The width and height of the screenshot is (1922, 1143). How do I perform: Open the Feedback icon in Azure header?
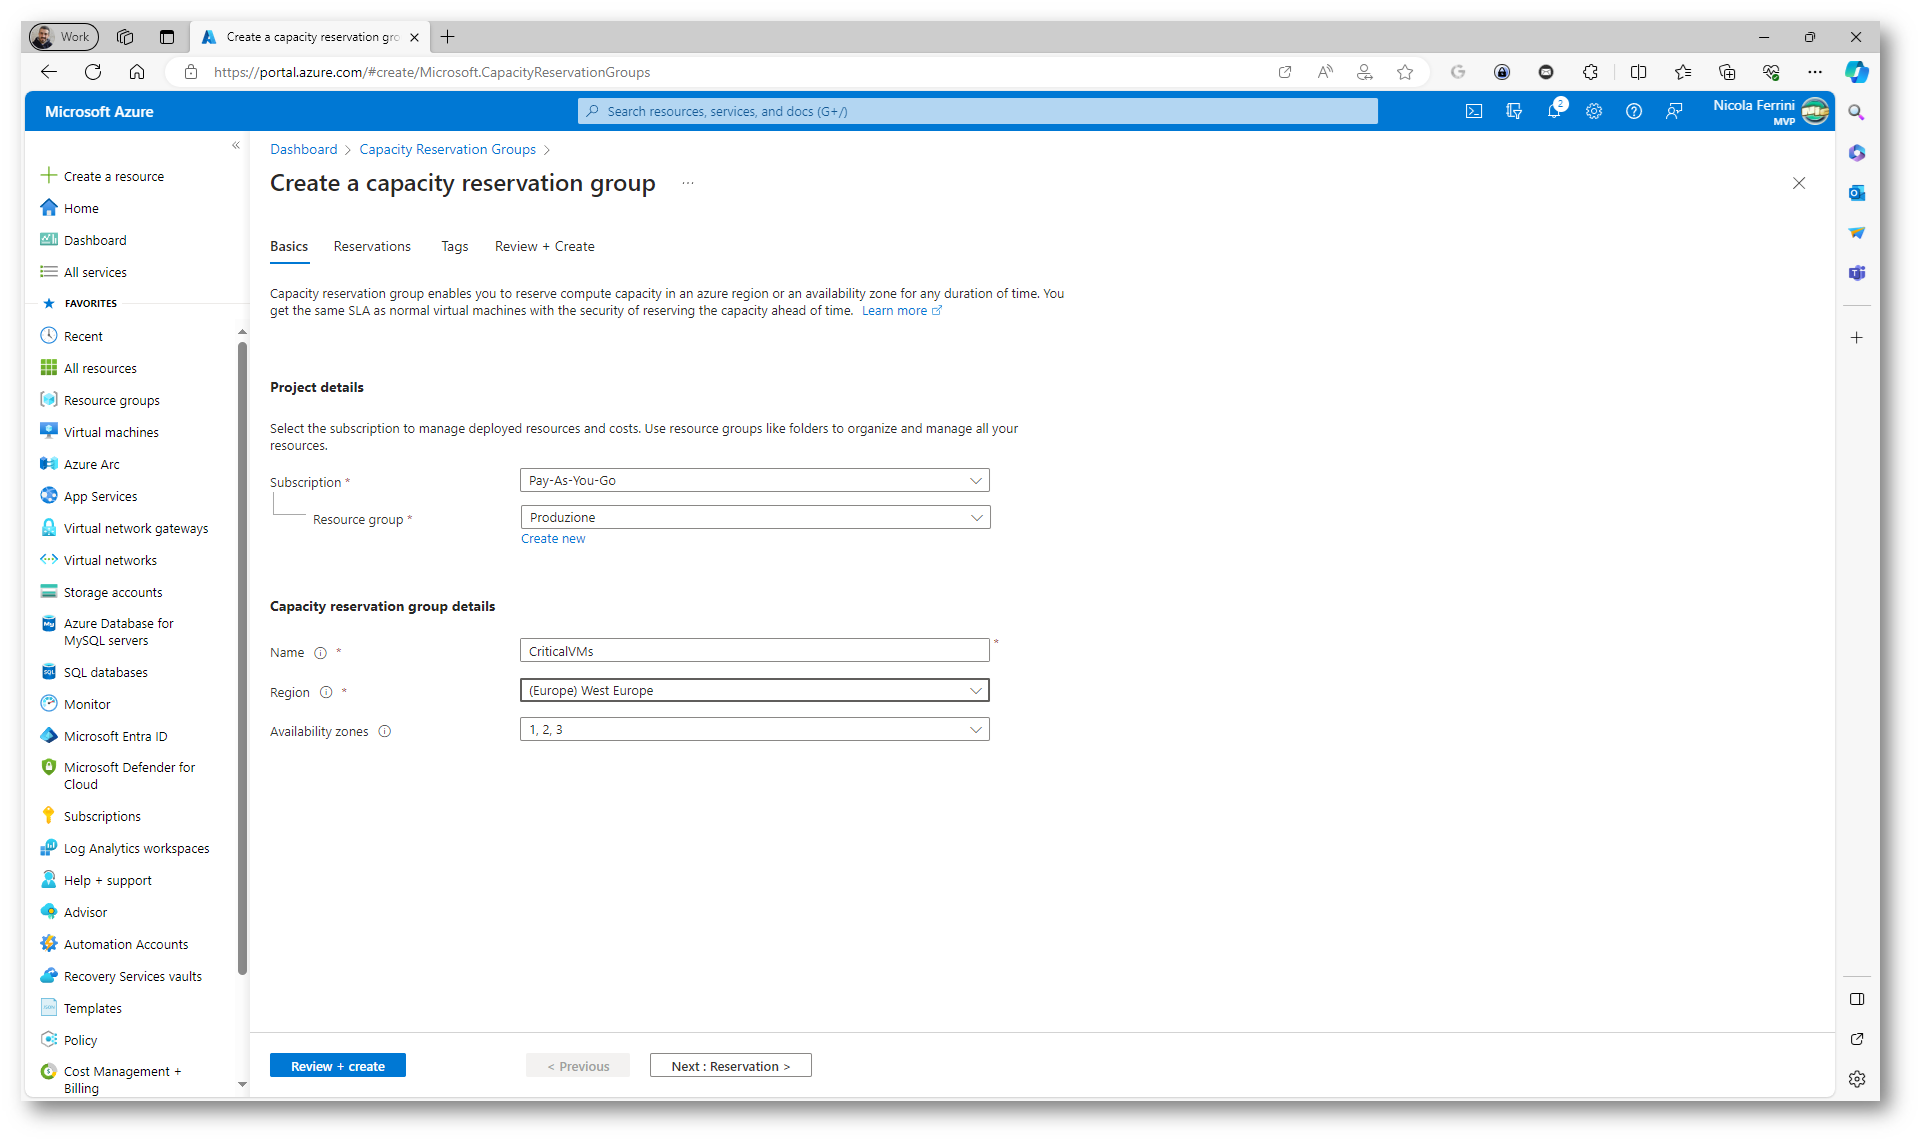[x=1674, y=111]
